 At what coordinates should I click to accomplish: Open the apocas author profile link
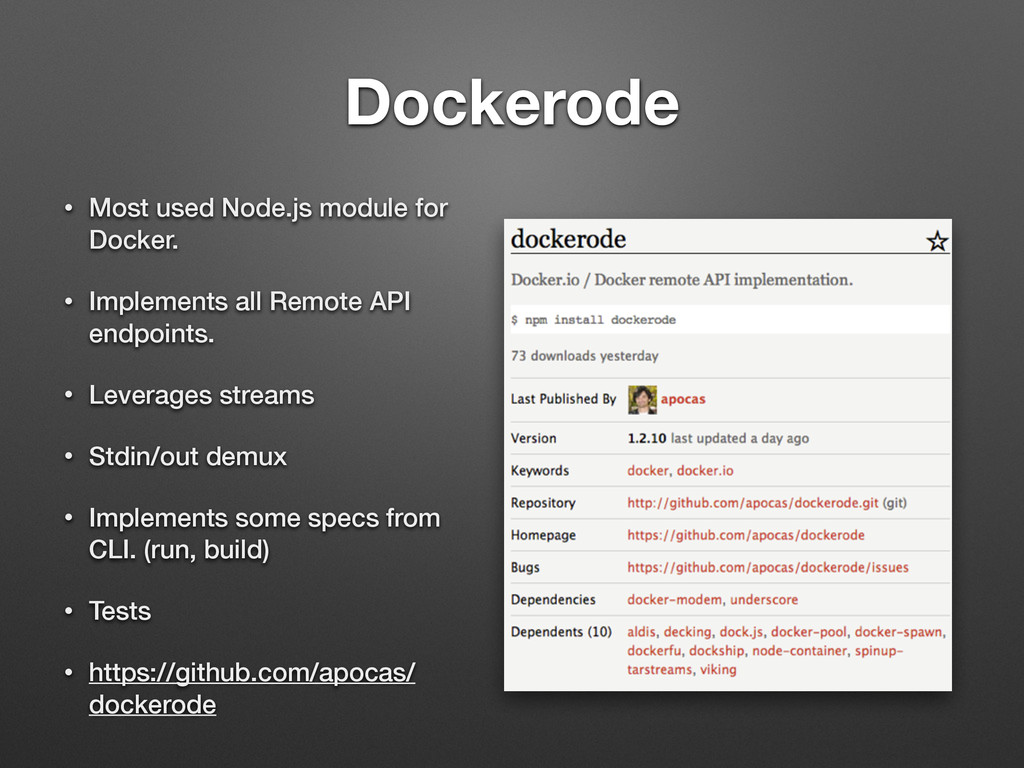pyautogui.click(x=682, y=400)
